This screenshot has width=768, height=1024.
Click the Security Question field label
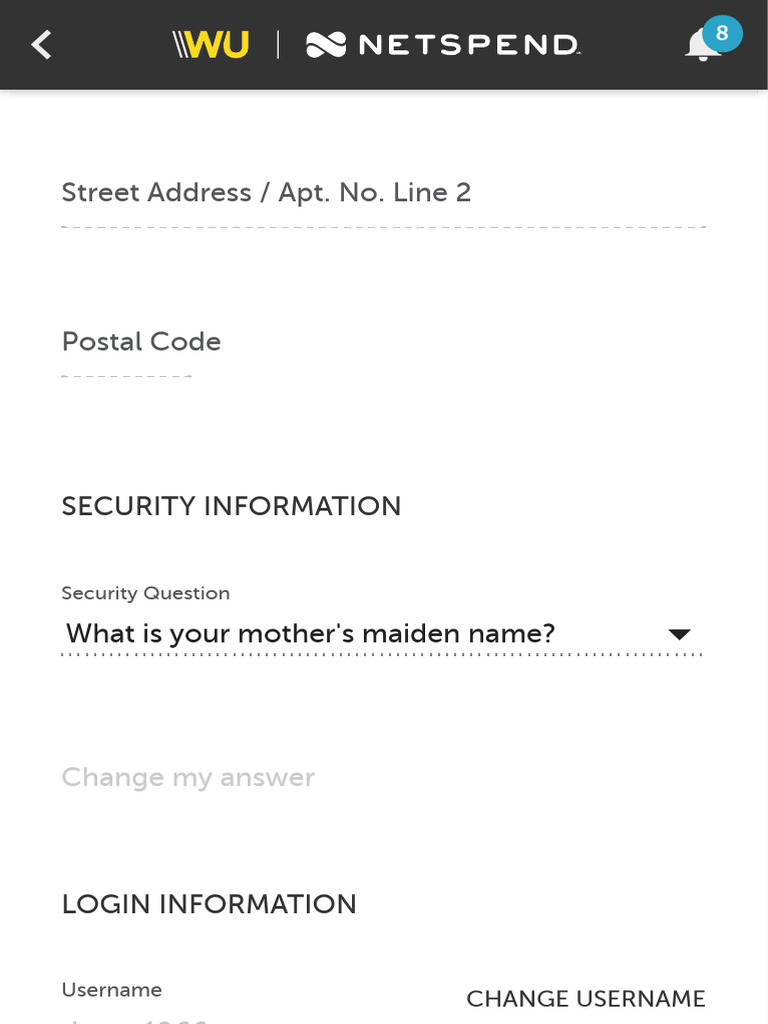pos(145,593)
